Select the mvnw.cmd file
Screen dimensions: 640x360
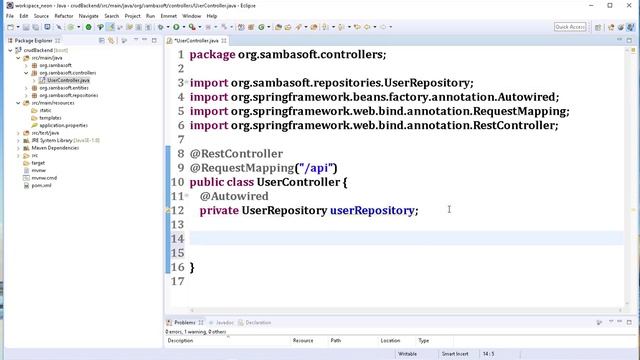point(44,178)
